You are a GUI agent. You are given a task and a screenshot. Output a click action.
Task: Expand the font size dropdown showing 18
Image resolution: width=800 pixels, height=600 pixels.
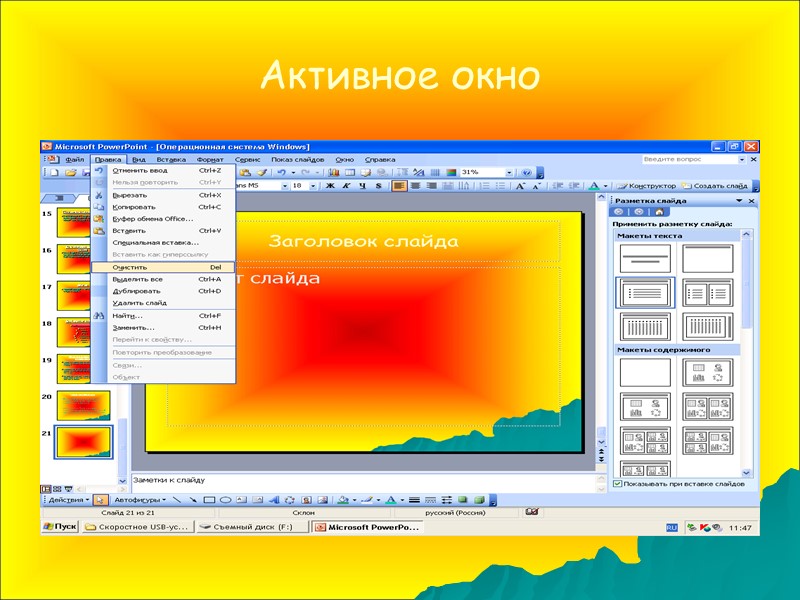[x=312, y=187]
